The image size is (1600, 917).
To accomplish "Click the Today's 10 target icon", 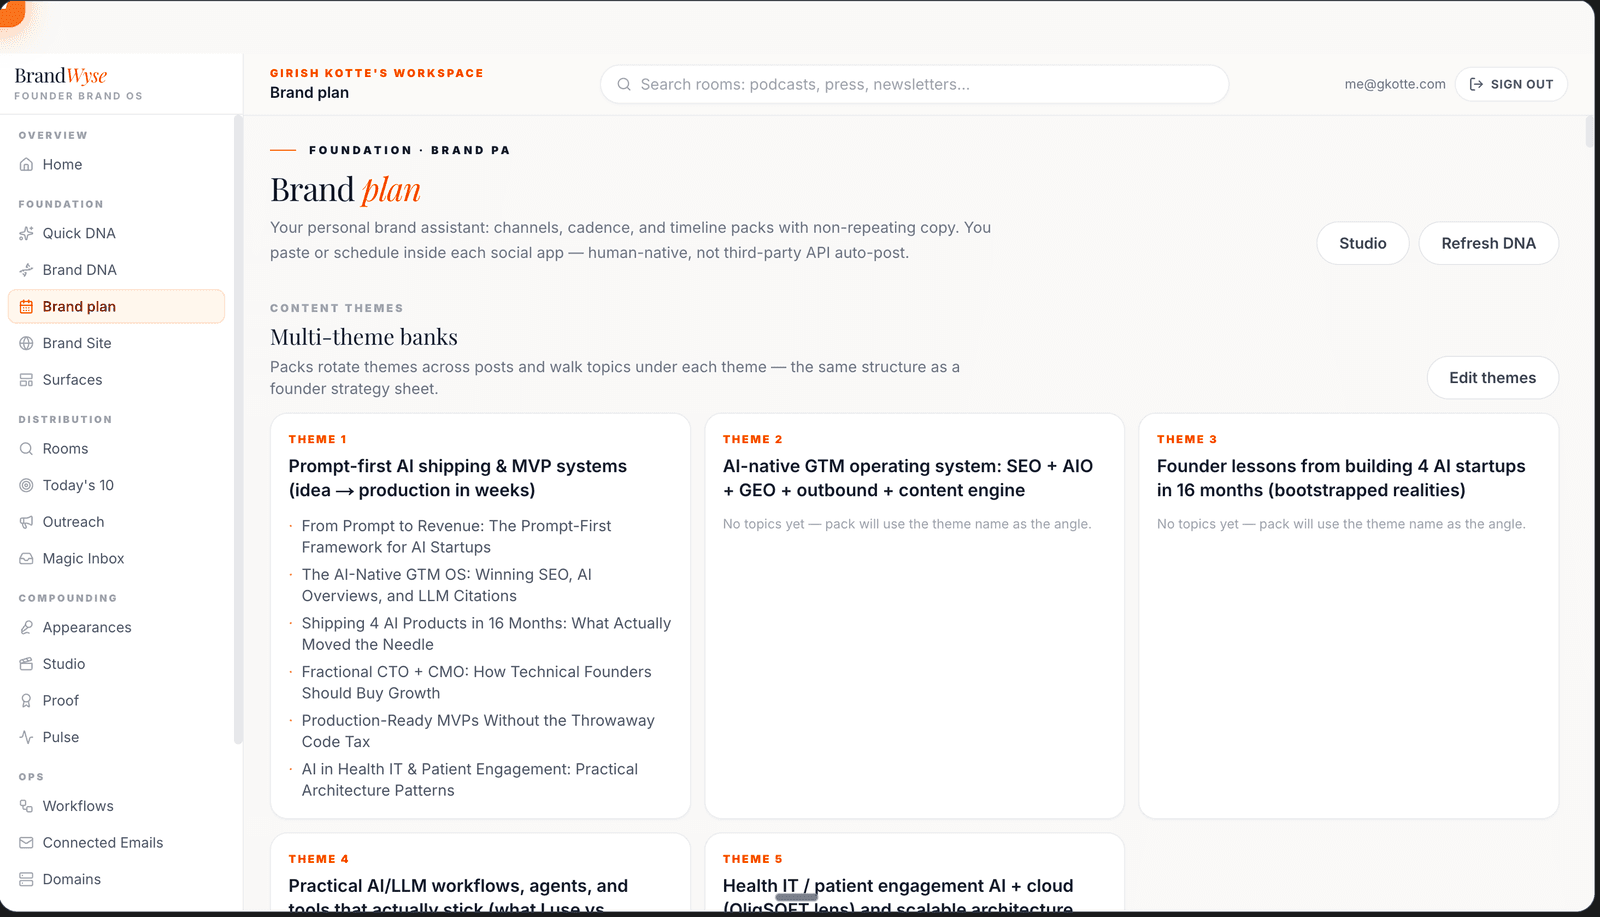I will coord(27,486).
